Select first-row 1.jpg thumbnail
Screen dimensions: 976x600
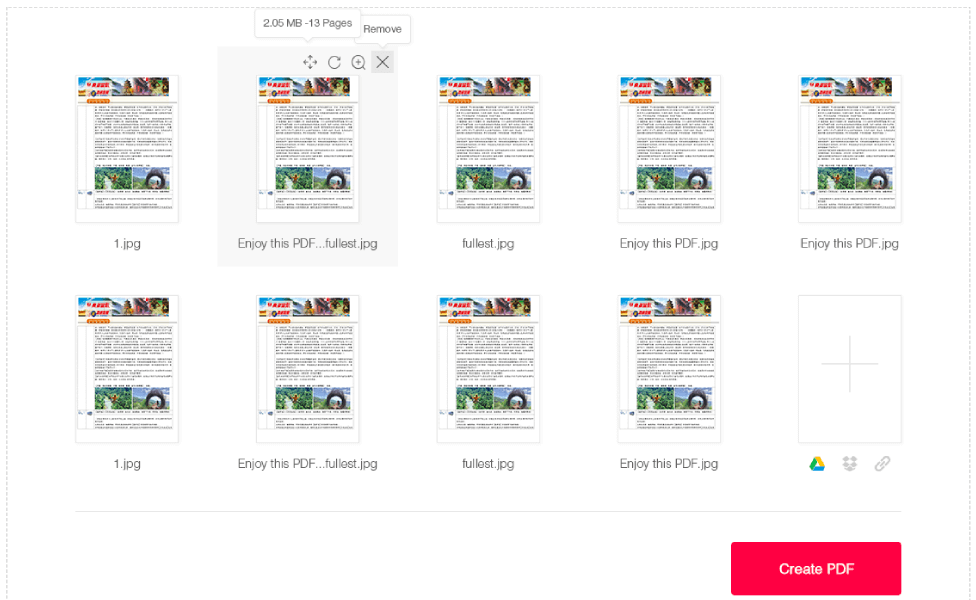(x=127, y=148)
